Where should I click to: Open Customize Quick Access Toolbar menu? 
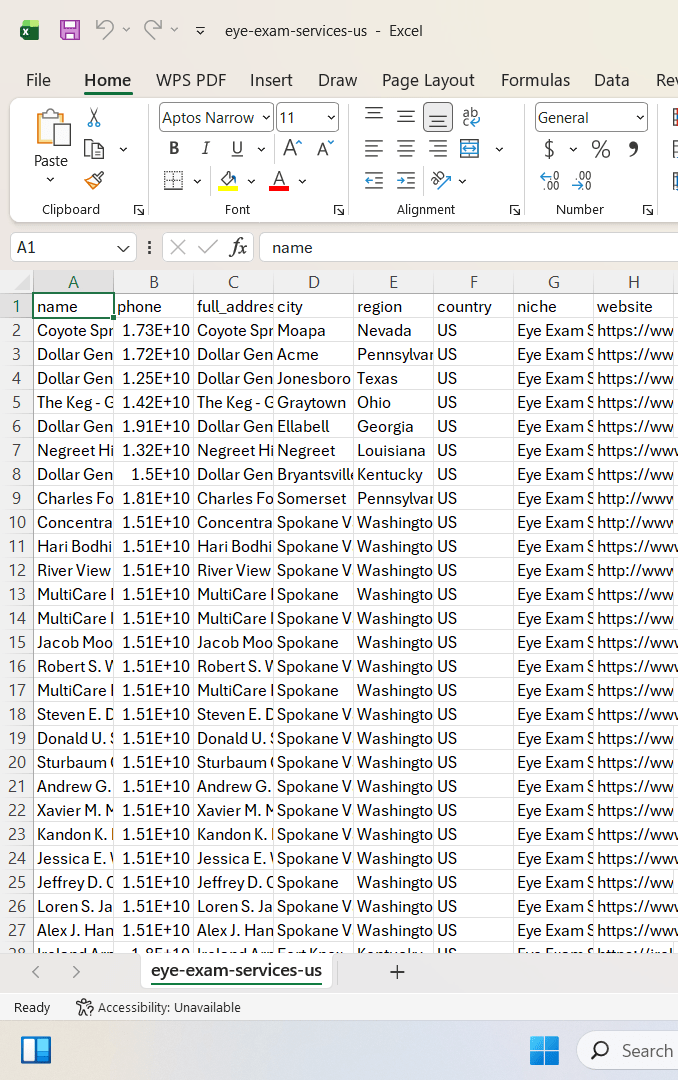[x=201, y=30]
